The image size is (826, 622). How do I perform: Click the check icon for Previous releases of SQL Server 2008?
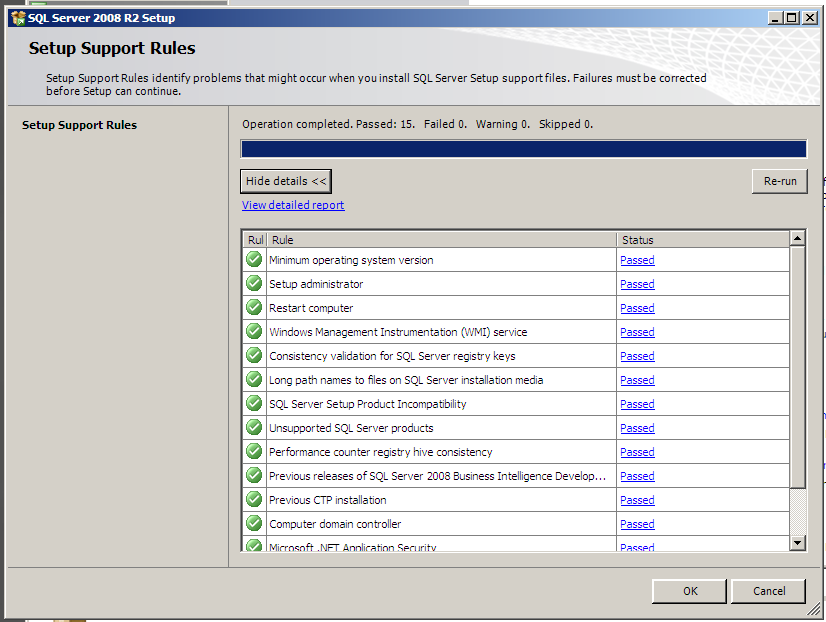point(254,475)
